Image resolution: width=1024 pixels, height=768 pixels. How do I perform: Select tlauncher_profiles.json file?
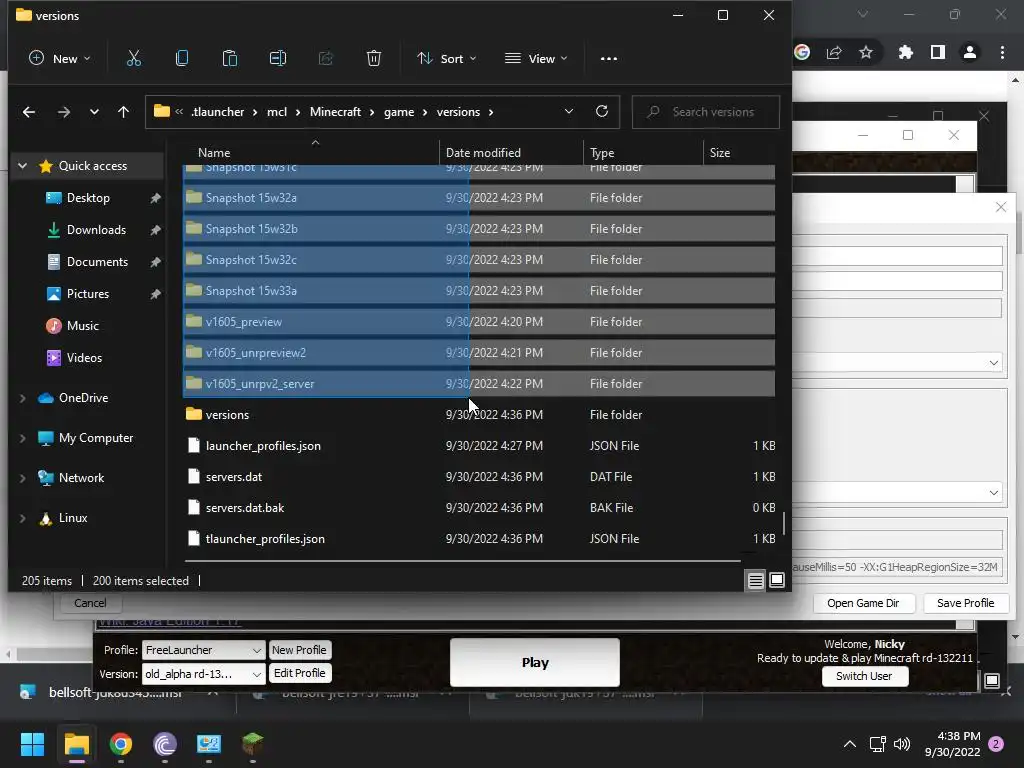coord(479,539)
